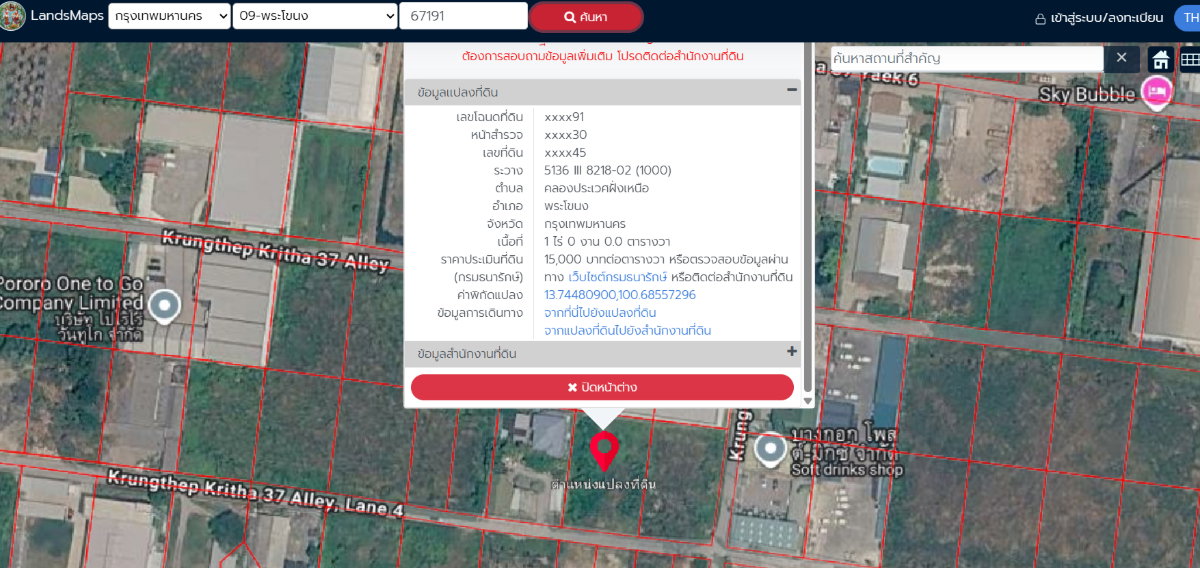Image resolution: width=1200 pixels, height=568 pixels.
Task: Click the map sheet value 5136 III 8218-02
Action: (608, 170)
